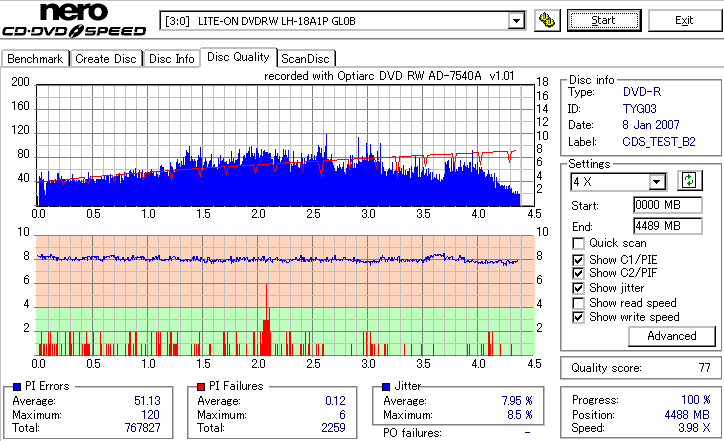This screenshot has width=724, height=441.
Task: Click PI Errors average 51.13
Action: coord(147,401)
